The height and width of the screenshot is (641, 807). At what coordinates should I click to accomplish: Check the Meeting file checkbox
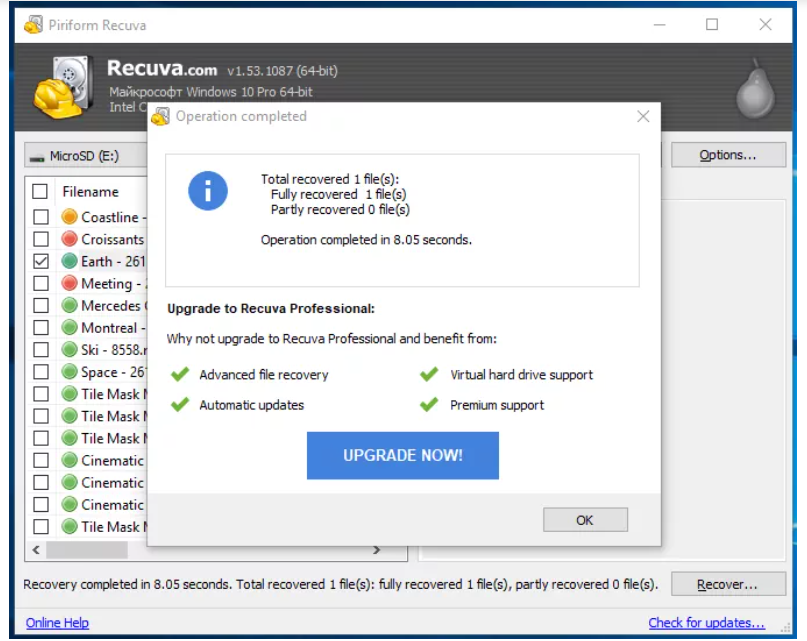point(41,283)
